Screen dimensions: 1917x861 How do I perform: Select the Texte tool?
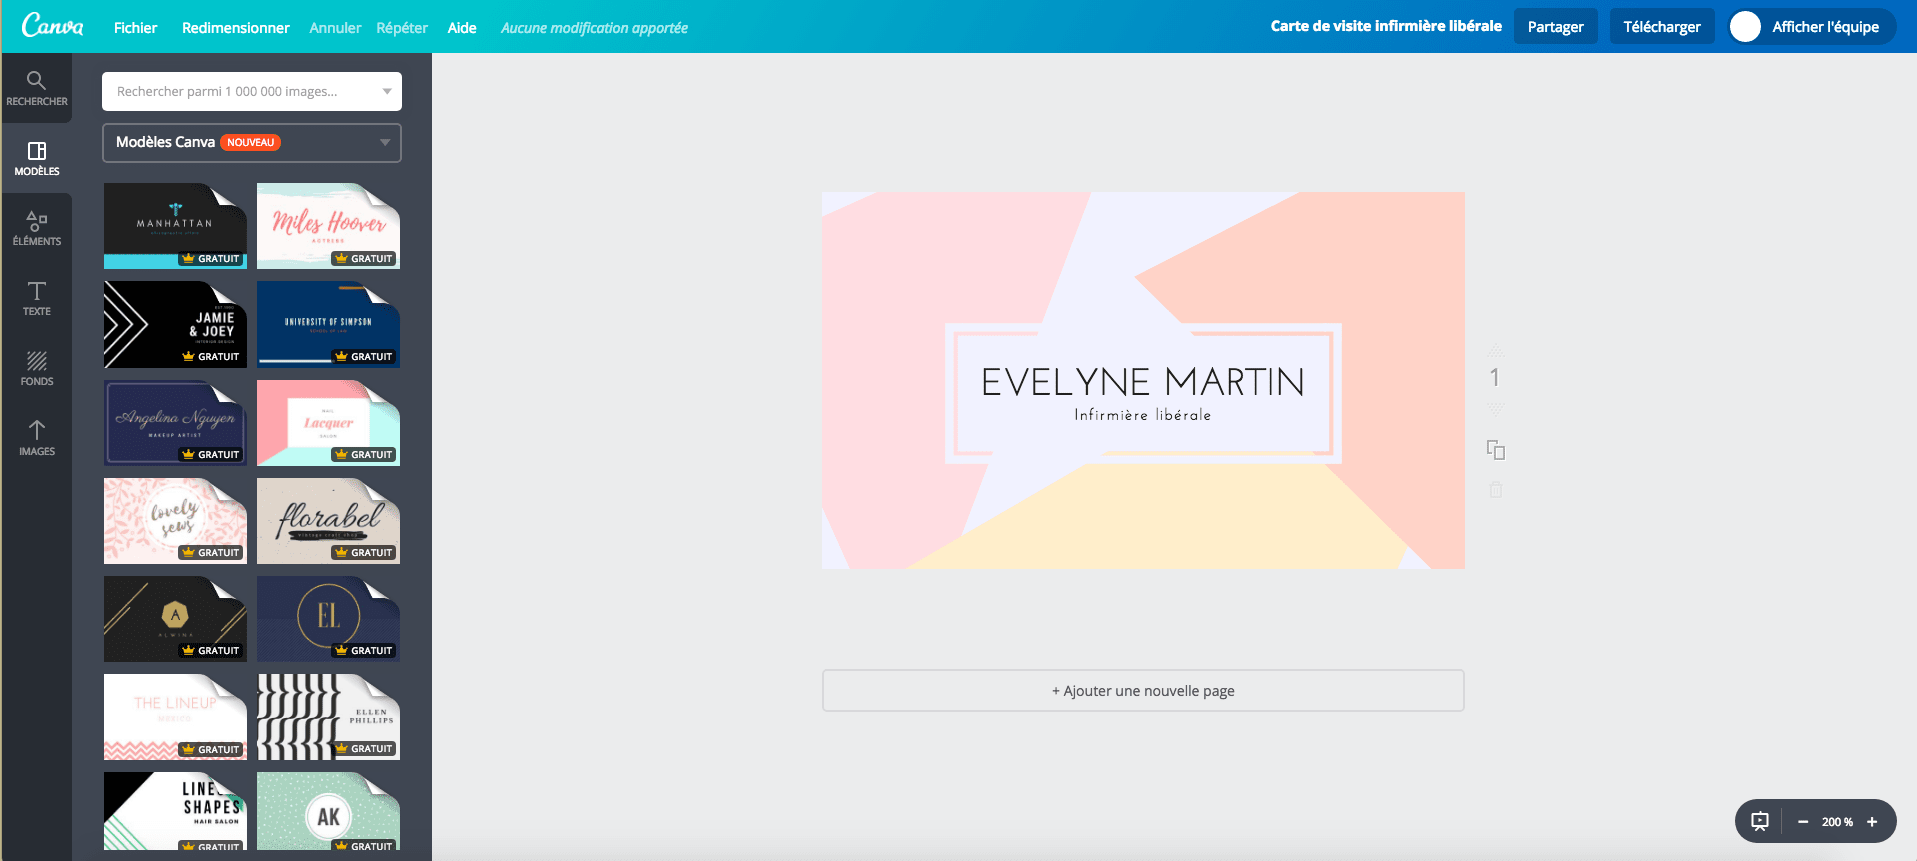click(x=37, y=298)
